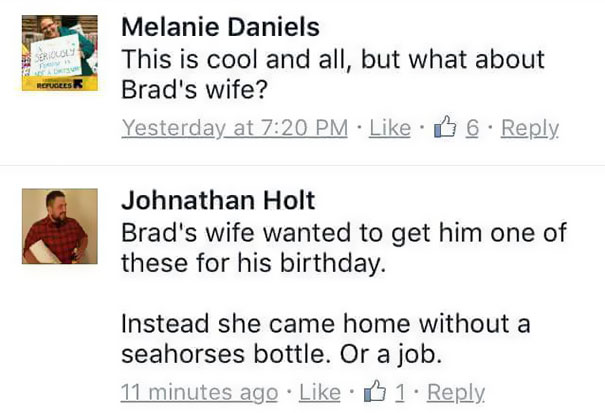The height and width of the screenshot is (413, 605).
Task: Click the "Brad's wife wanted to get him" line
Action: 343,233
